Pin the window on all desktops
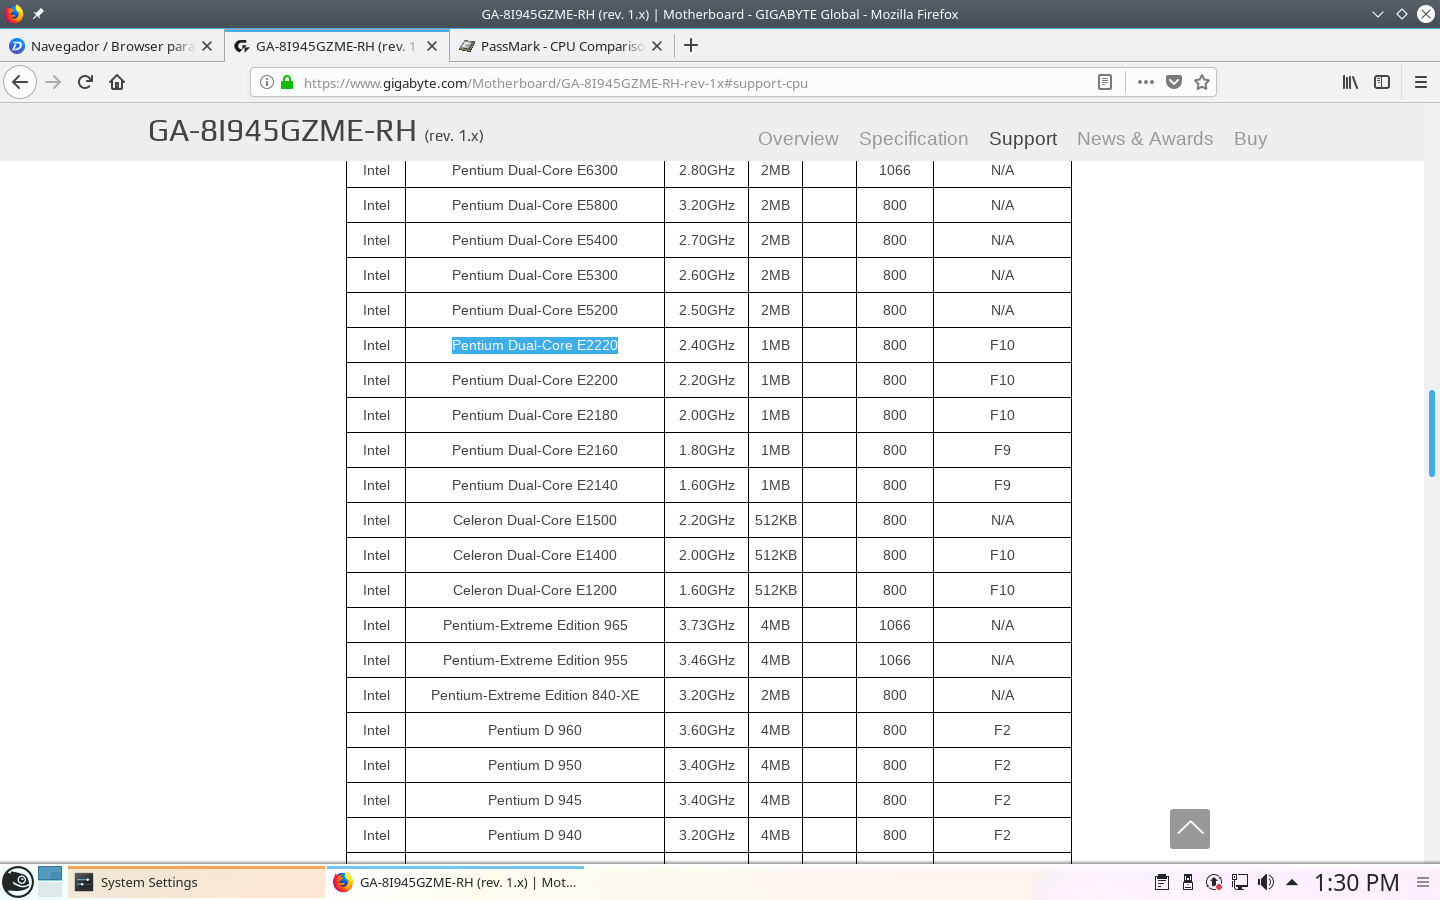 click(38, 14)
